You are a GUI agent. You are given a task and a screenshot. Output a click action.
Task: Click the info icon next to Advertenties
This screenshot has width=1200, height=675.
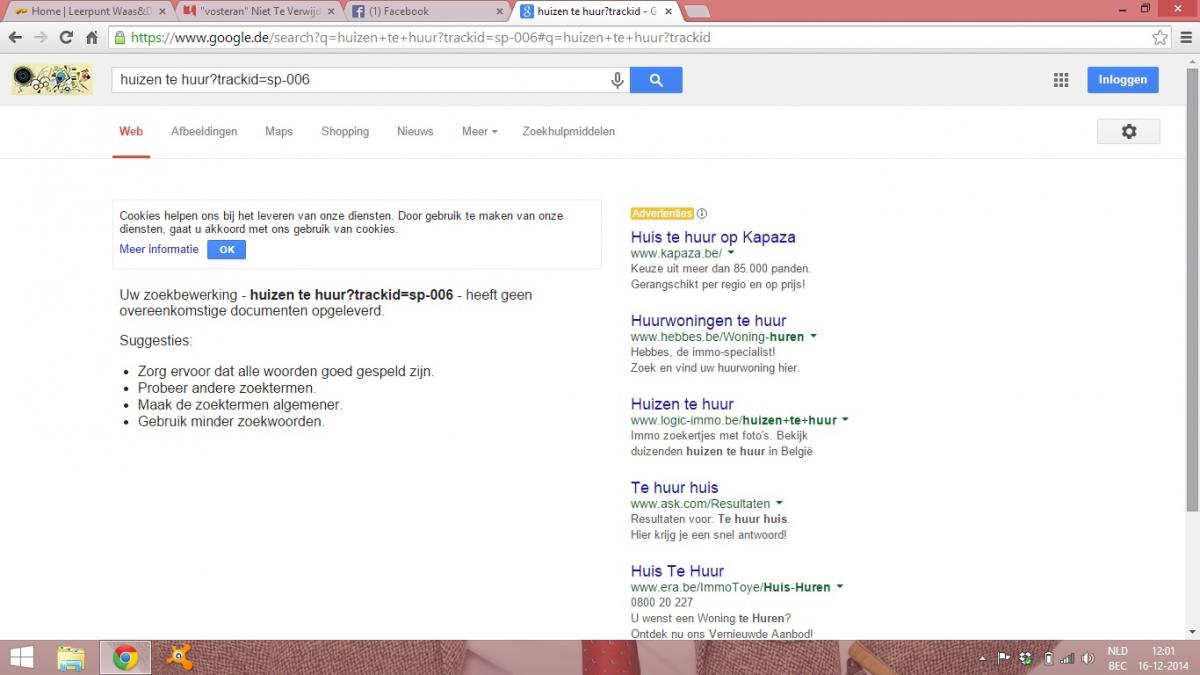[702, 213]
